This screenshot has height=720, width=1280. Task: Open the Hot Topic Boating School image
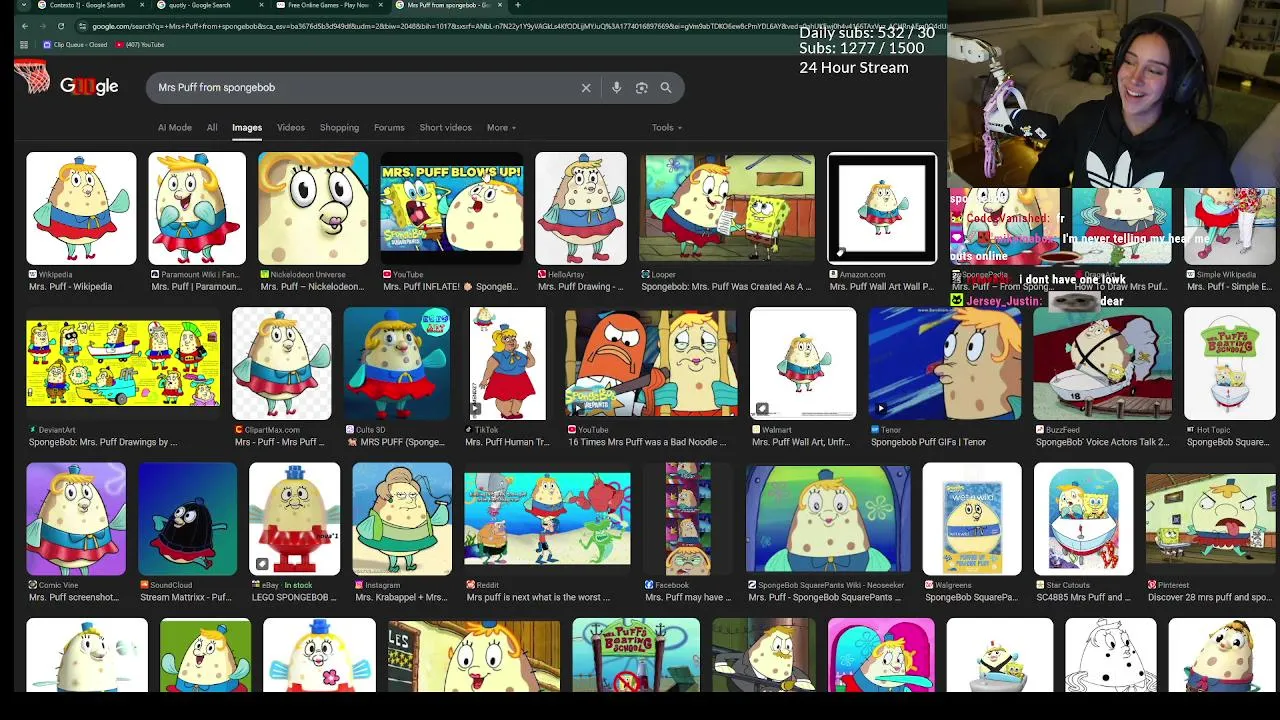tap(1229, 363)
